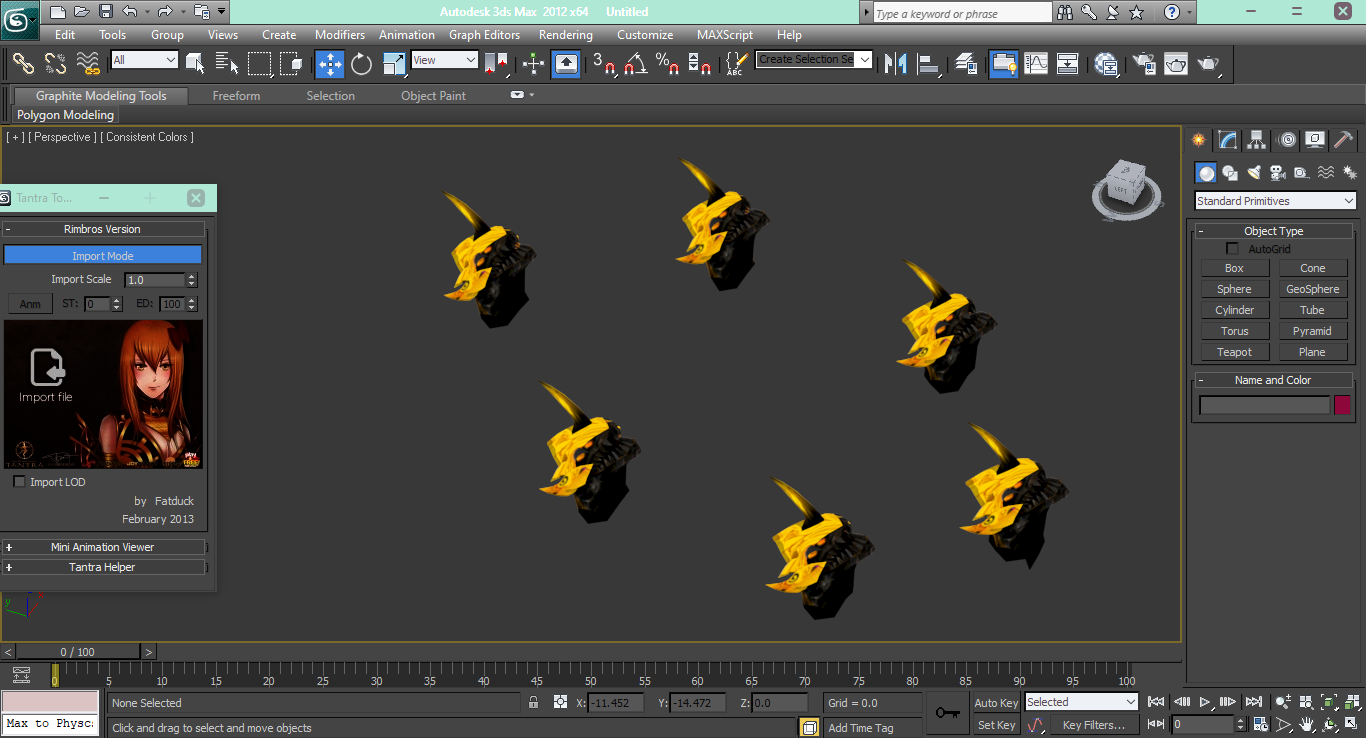Open the Graph Editors menu

(484, 34)
